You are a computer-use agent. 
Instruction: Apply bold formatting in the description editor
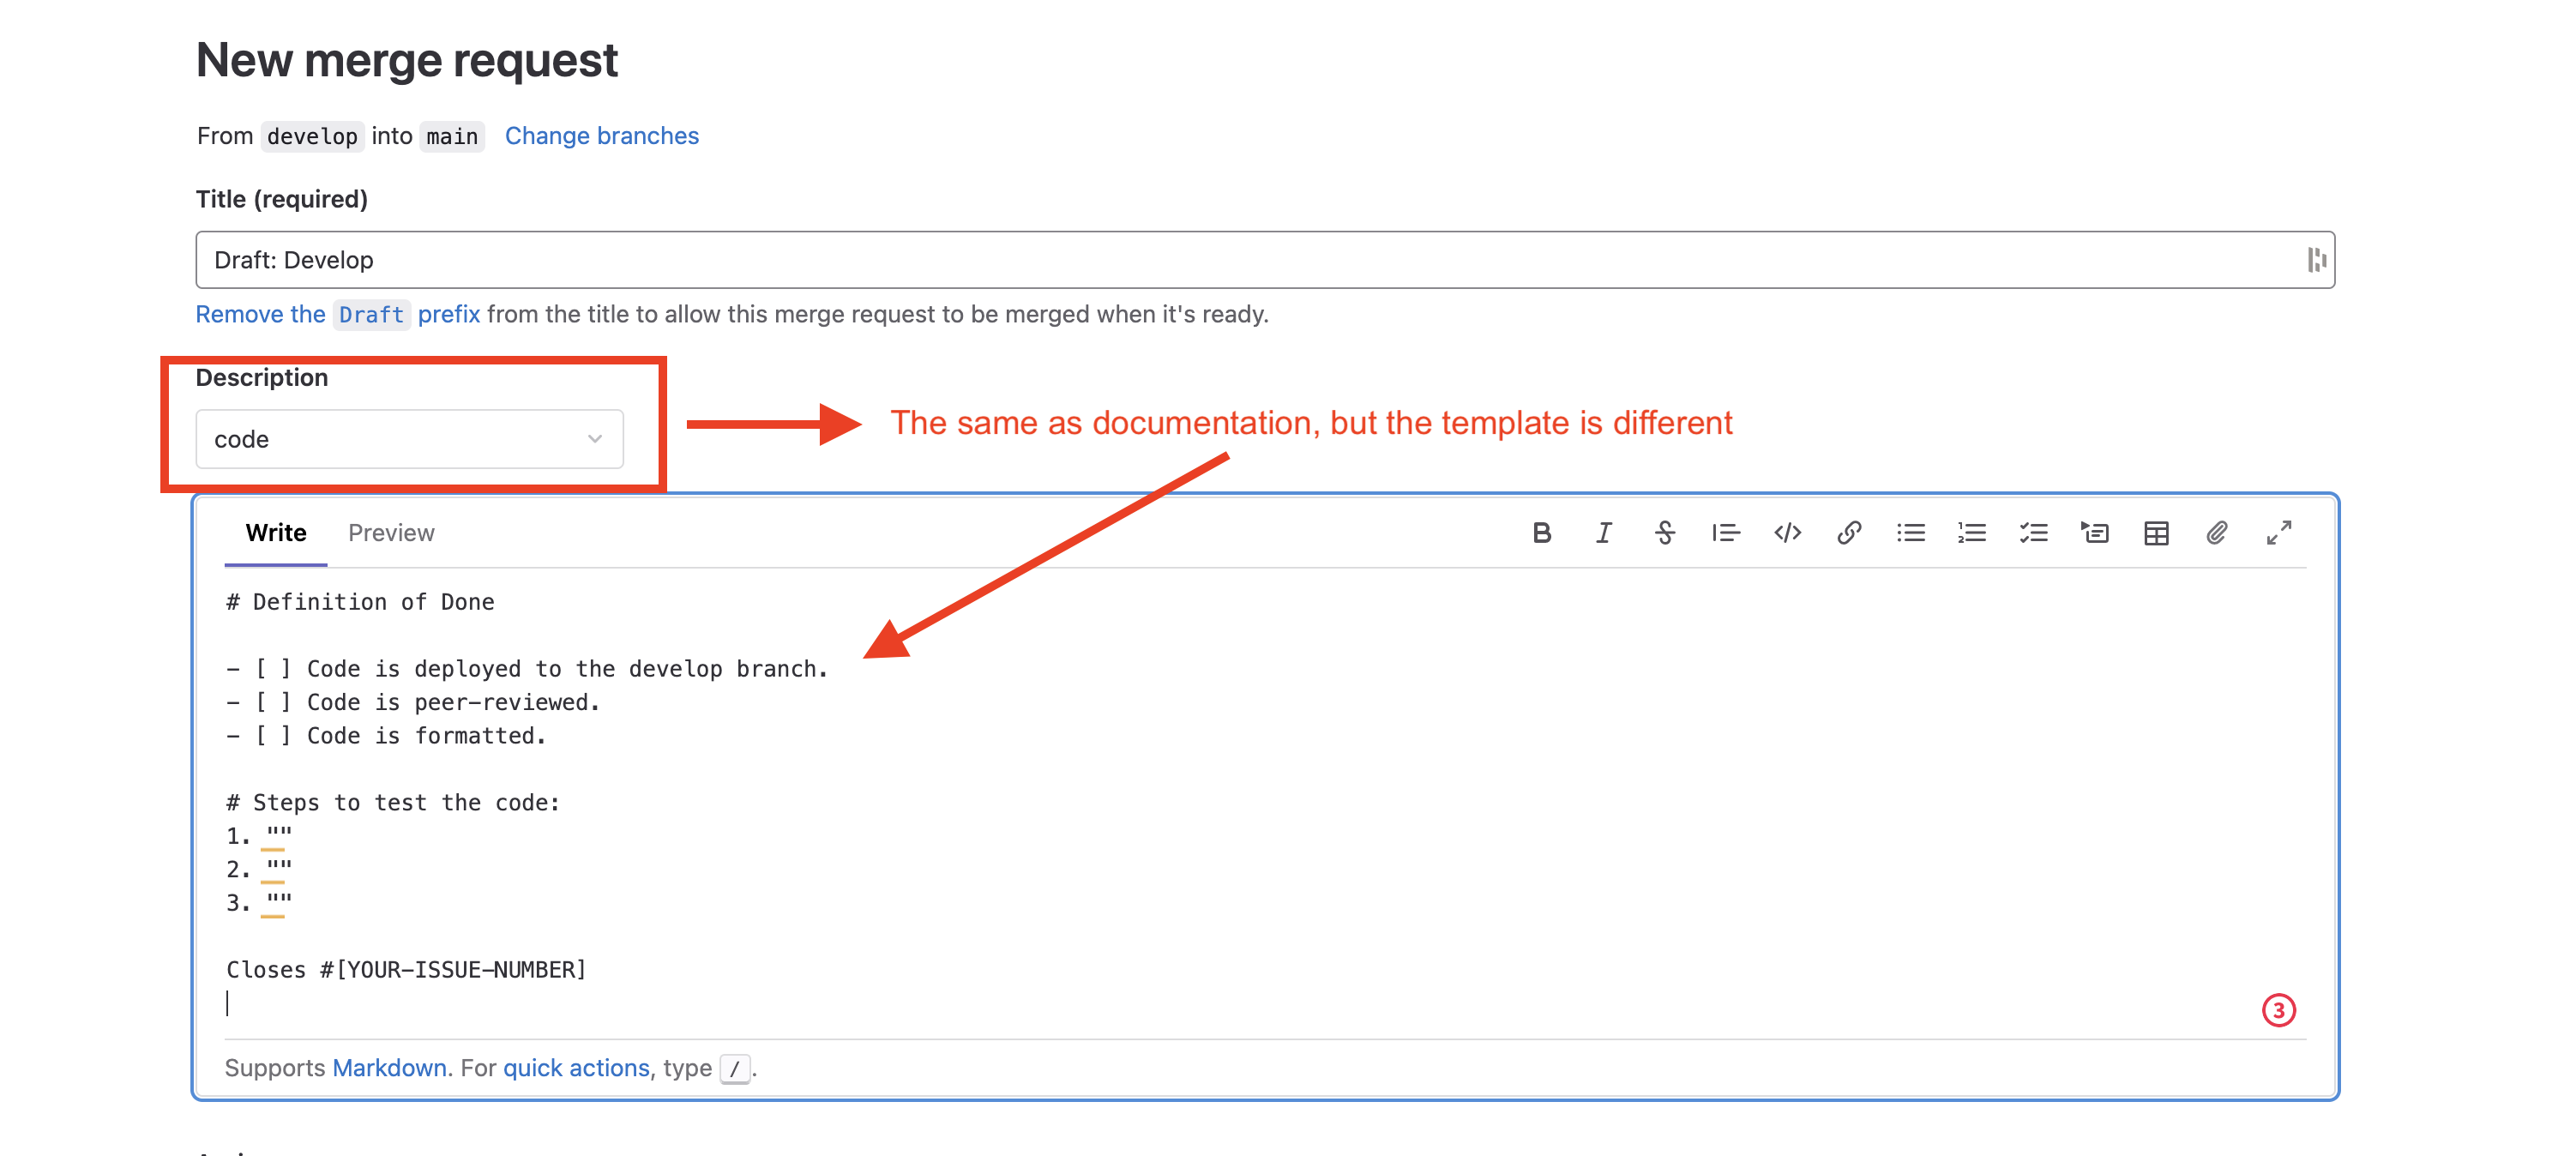pos(1541,533)
